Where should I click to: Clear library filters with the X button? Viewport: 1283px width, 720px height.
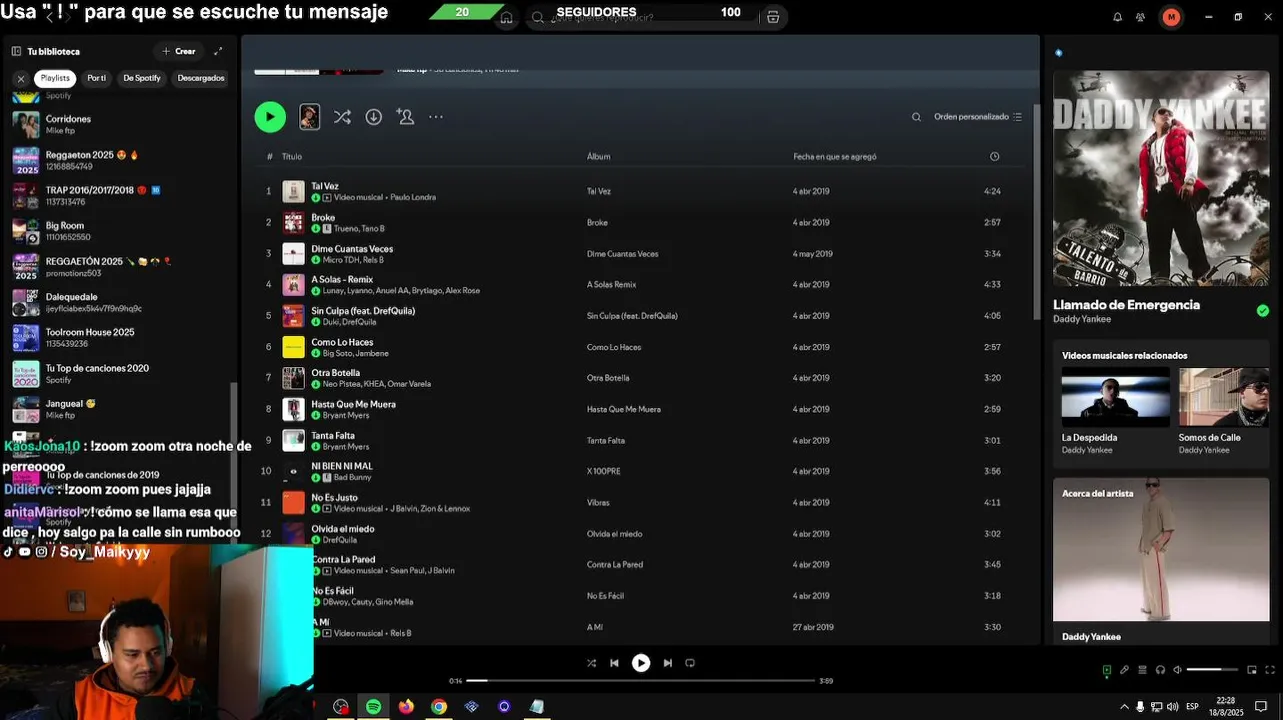coord(20,78)
